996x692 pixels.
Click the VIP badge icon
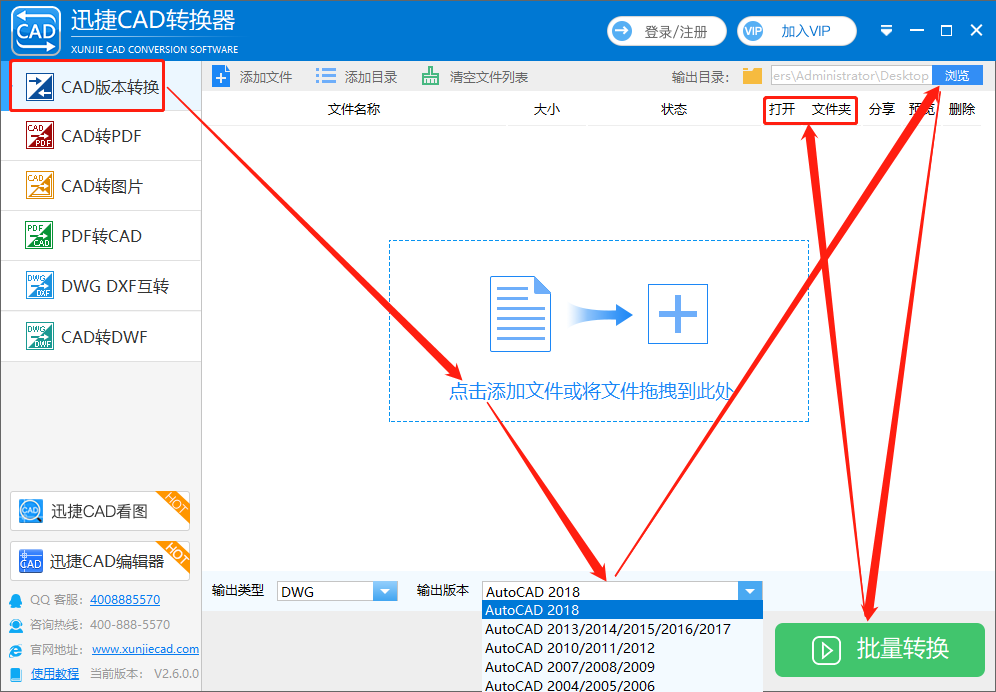pyautogui.click(x=753, y=31)
